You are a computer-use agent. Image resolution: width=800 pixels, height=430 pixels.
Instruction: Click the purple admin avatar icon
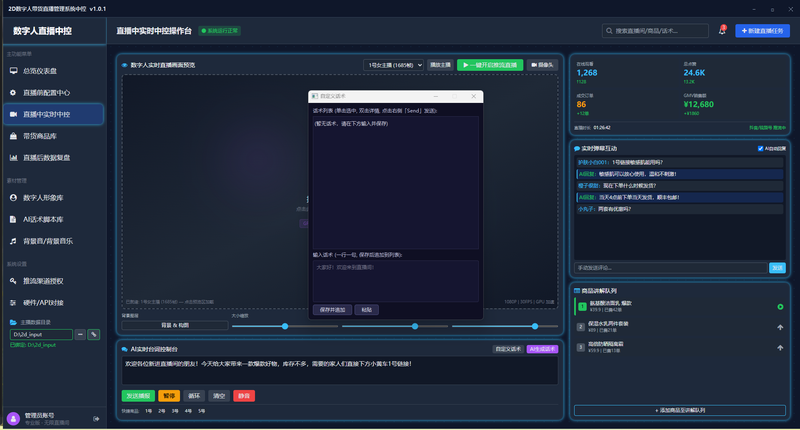(13, 419)
